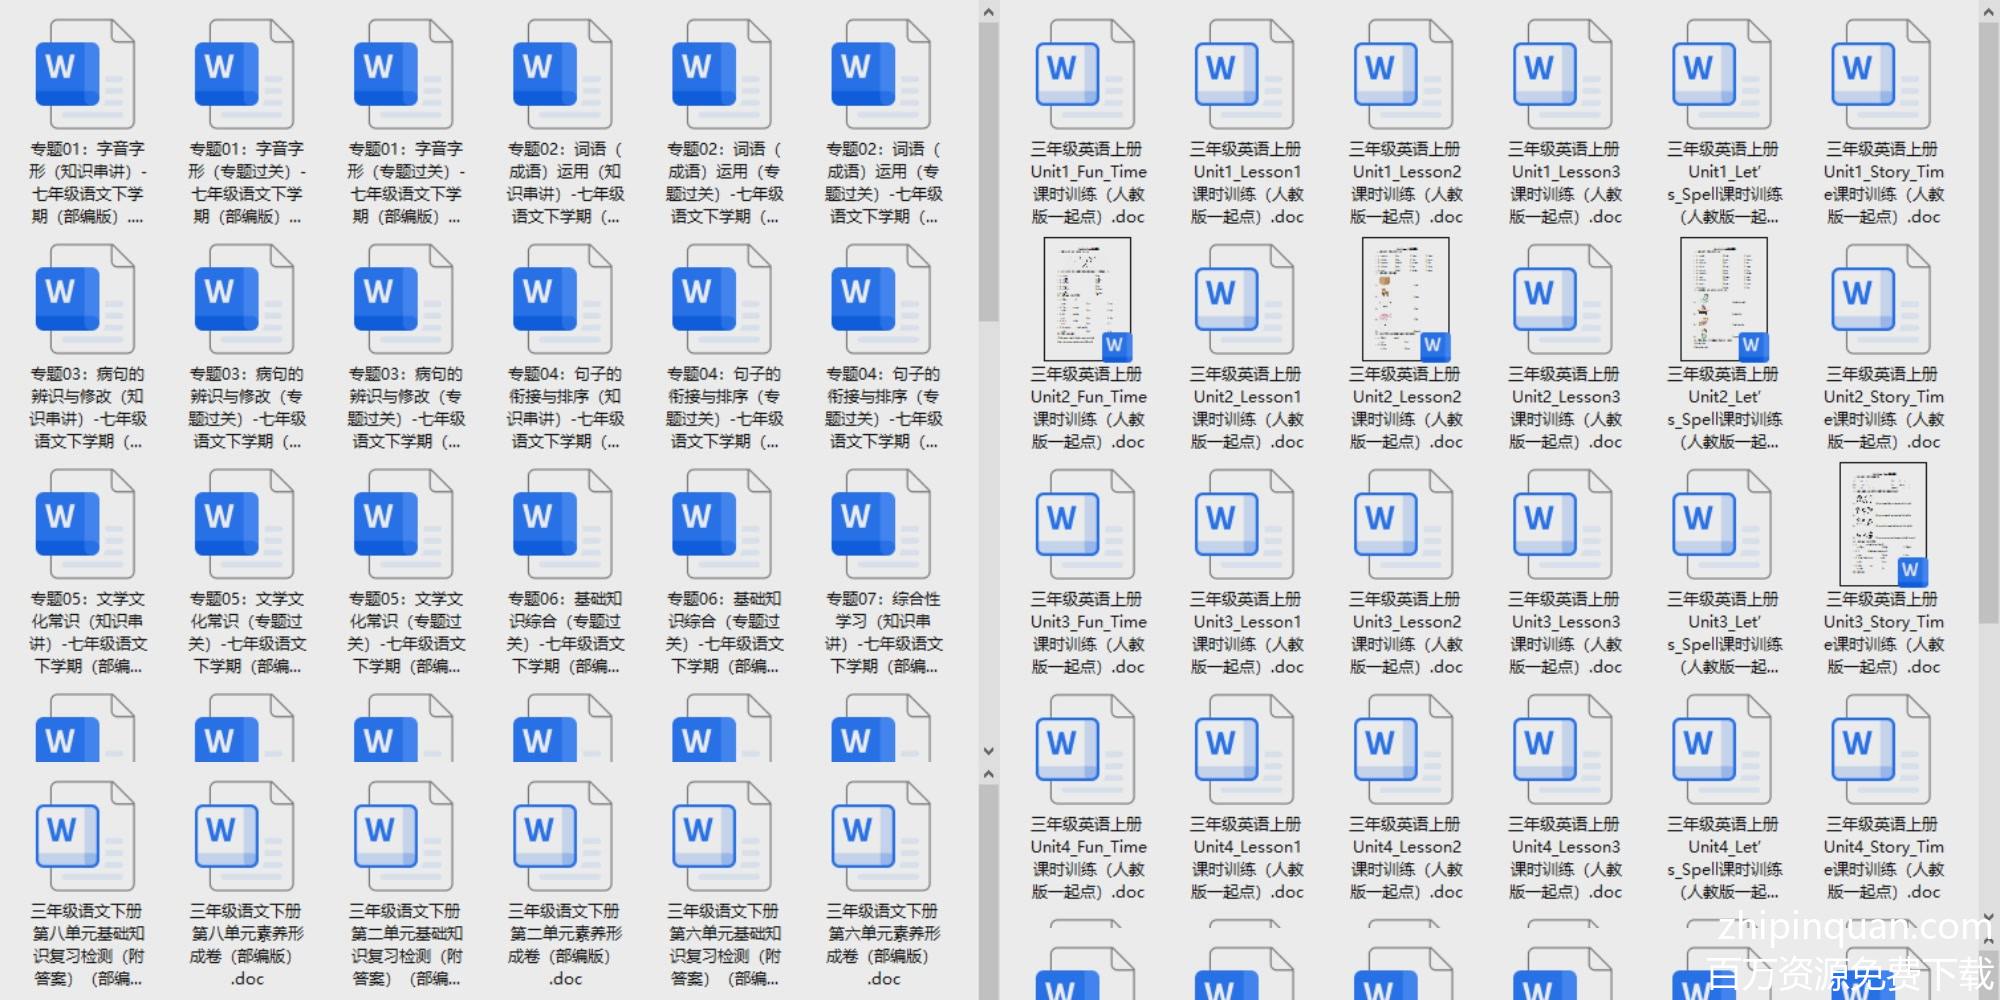Click the Unit3_Let's_Spell 课时训练 document icon
The width and height of the screenshot is (2000, 1000).
[x=1721, y=525]
